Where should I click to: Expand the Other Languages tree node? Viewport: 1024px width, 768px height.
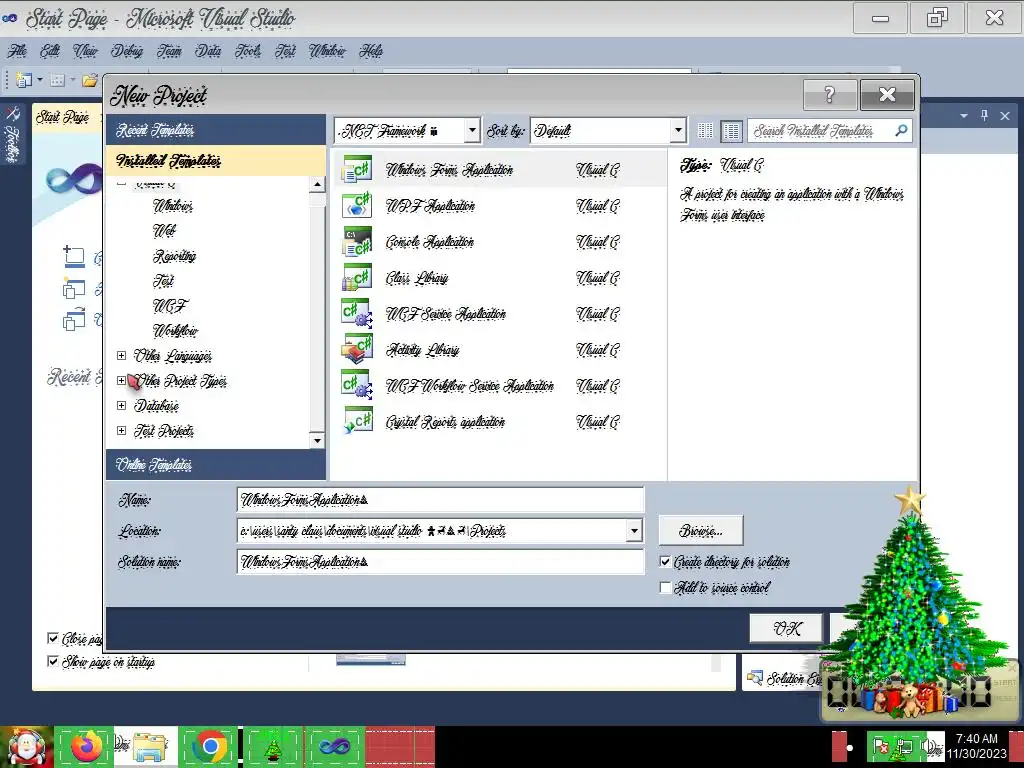click(x=121, y=355)
